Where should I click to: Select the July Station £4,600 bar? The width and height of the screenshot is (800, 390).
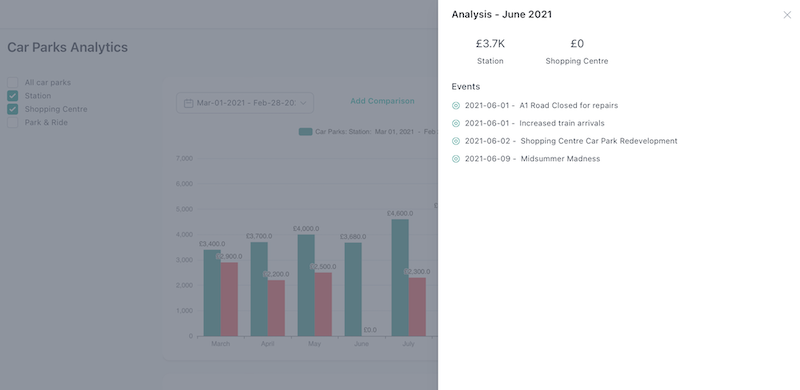(400, 278)
